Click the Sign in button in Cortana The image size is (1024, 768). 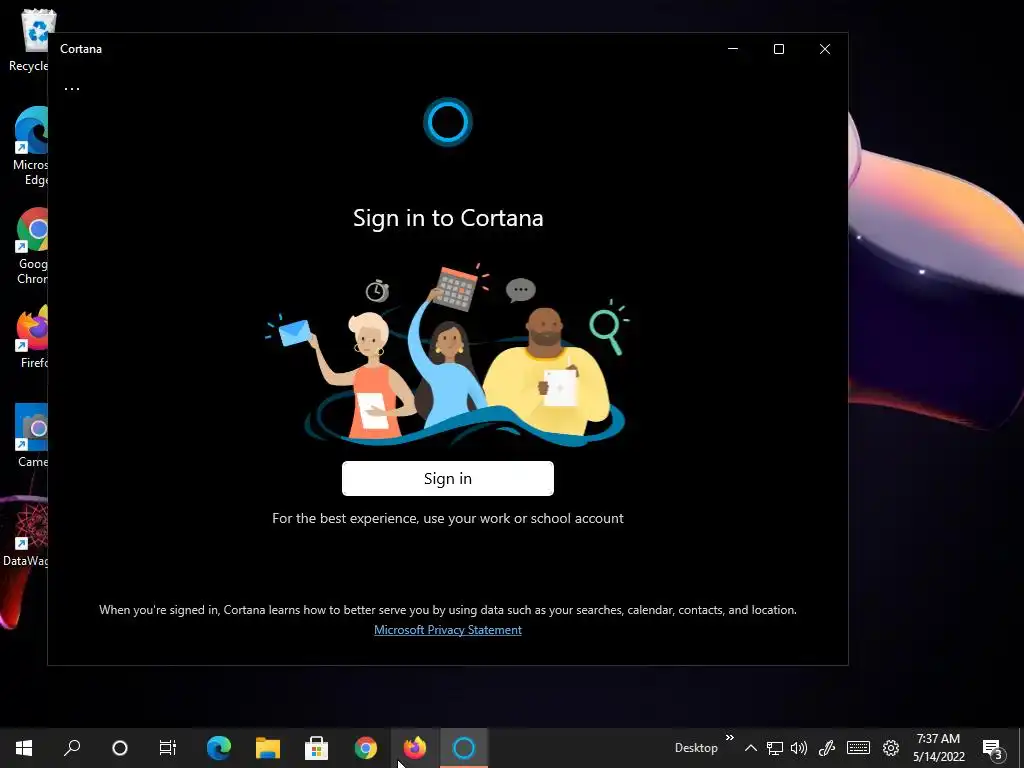point(447,478)
